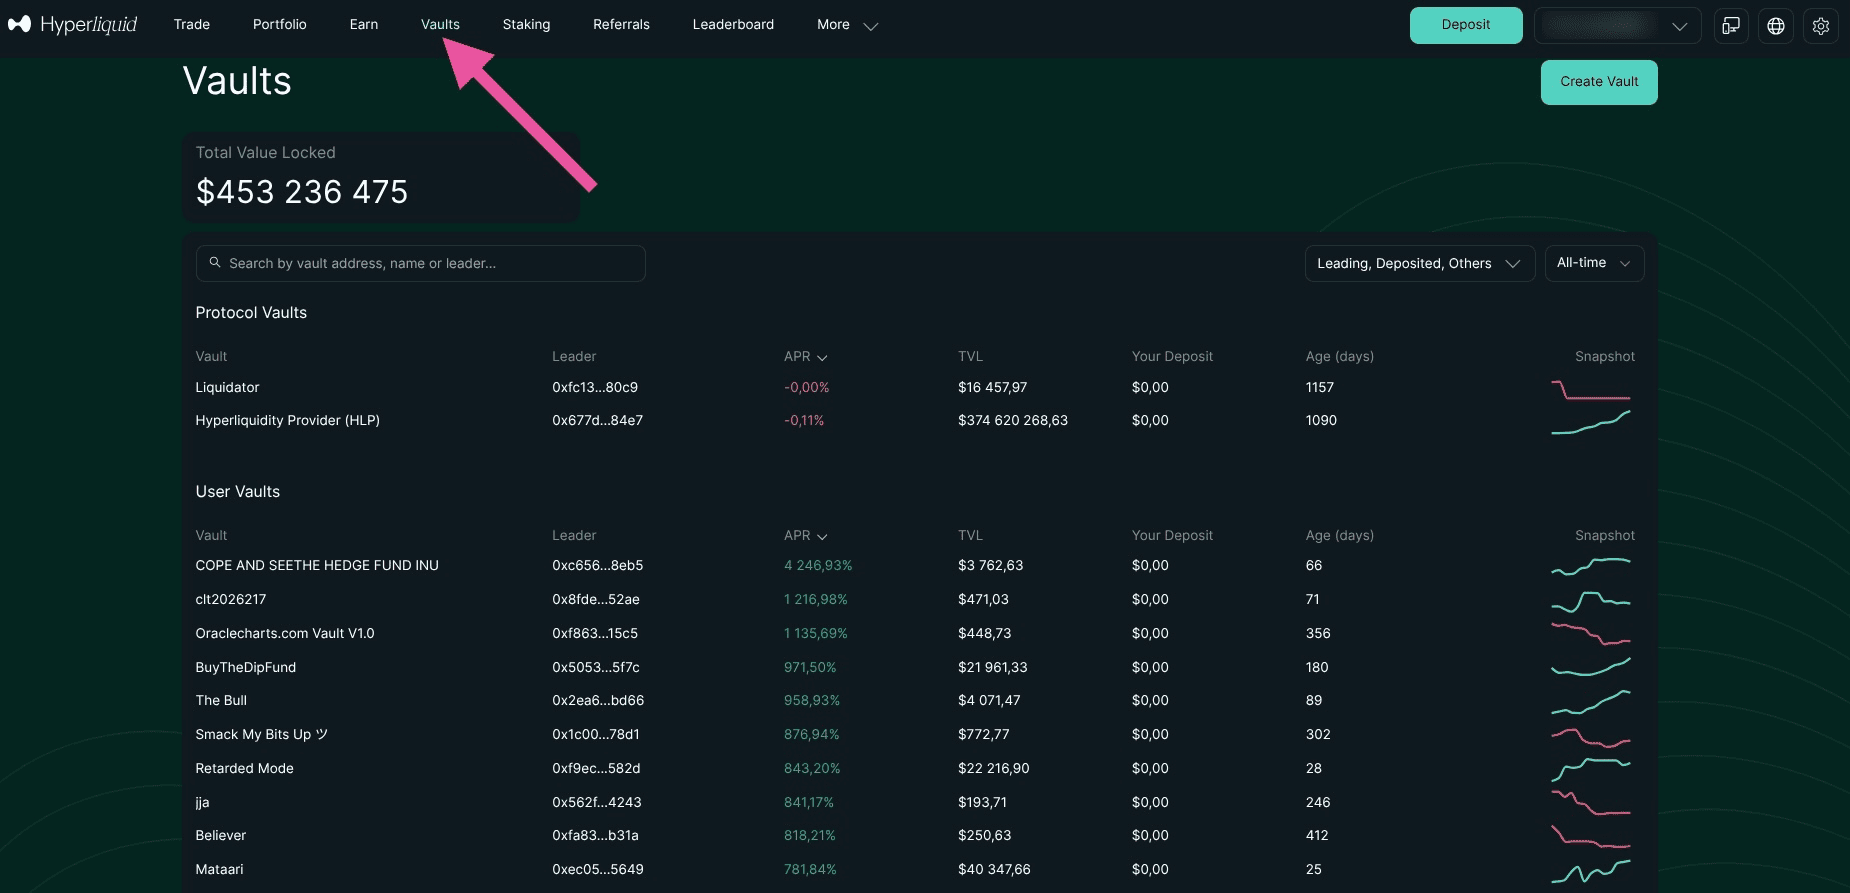The width and height of the screenshot is (1850, 893).
Task: Click the Create Vault button
Action: pos(1599,82)
